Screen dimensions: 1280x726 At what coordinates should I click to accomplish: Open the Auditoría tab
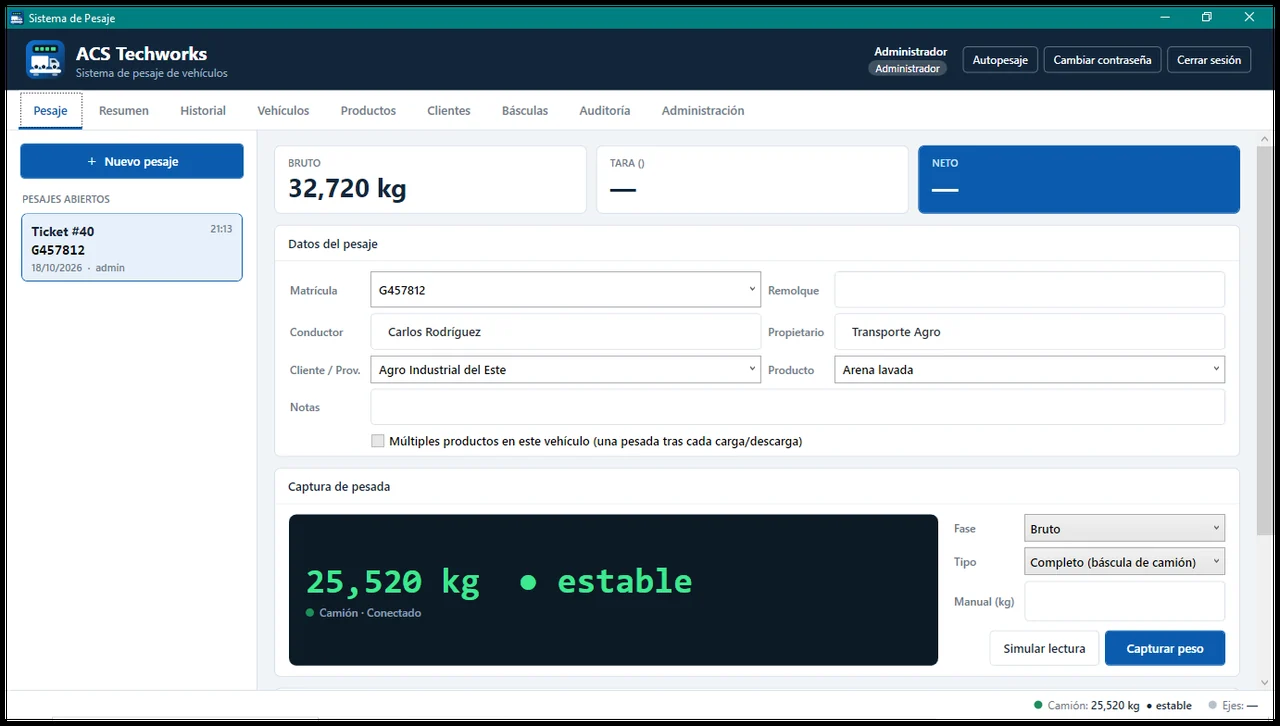coord(605,111)
